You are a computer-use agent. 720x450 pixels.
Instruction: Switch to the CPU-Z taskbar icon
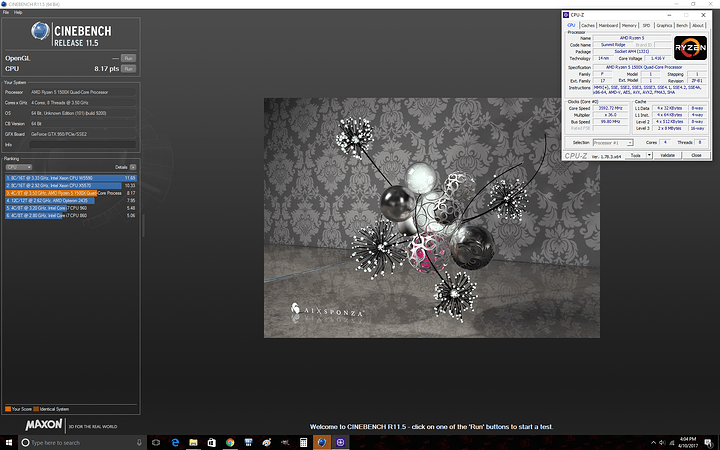click(x=340, y=442)
